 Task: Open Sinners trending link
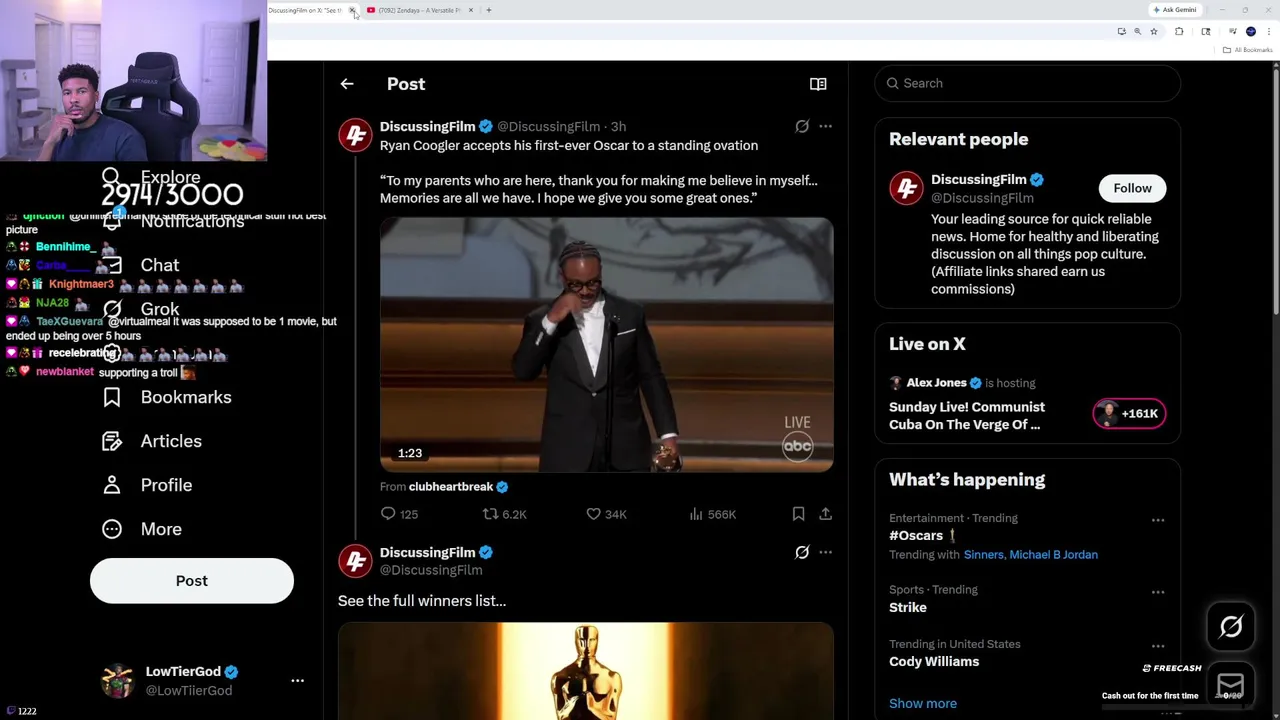(x=984, y=555)
